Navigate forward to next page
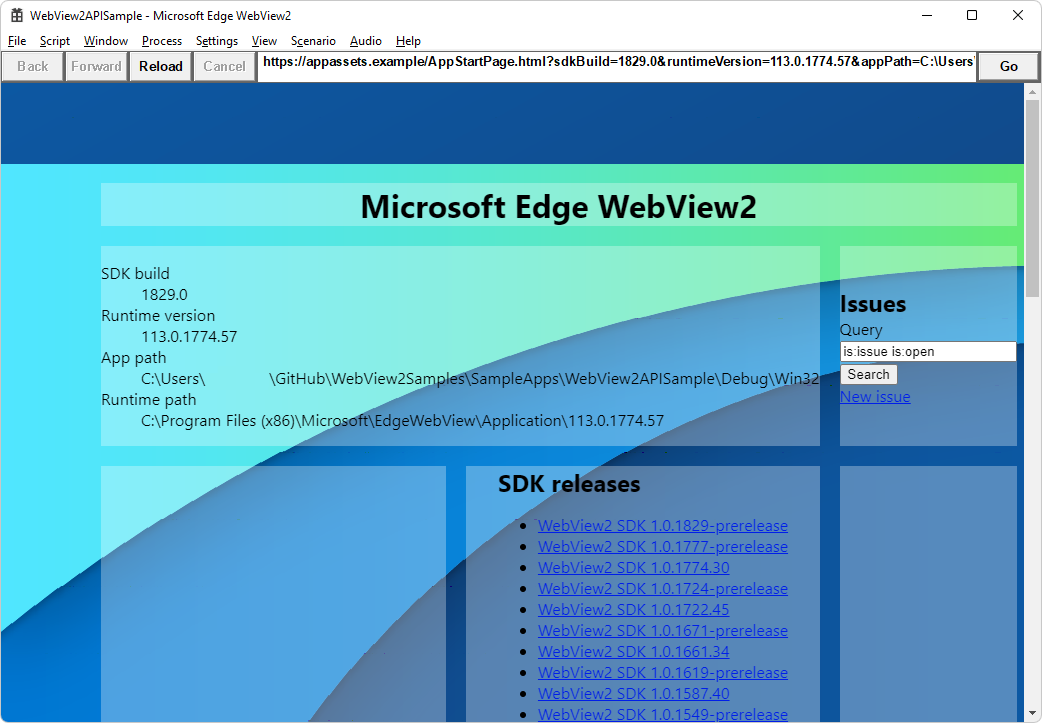The width and height of the screenshot is (1042, 723). [x=96, y=66]
